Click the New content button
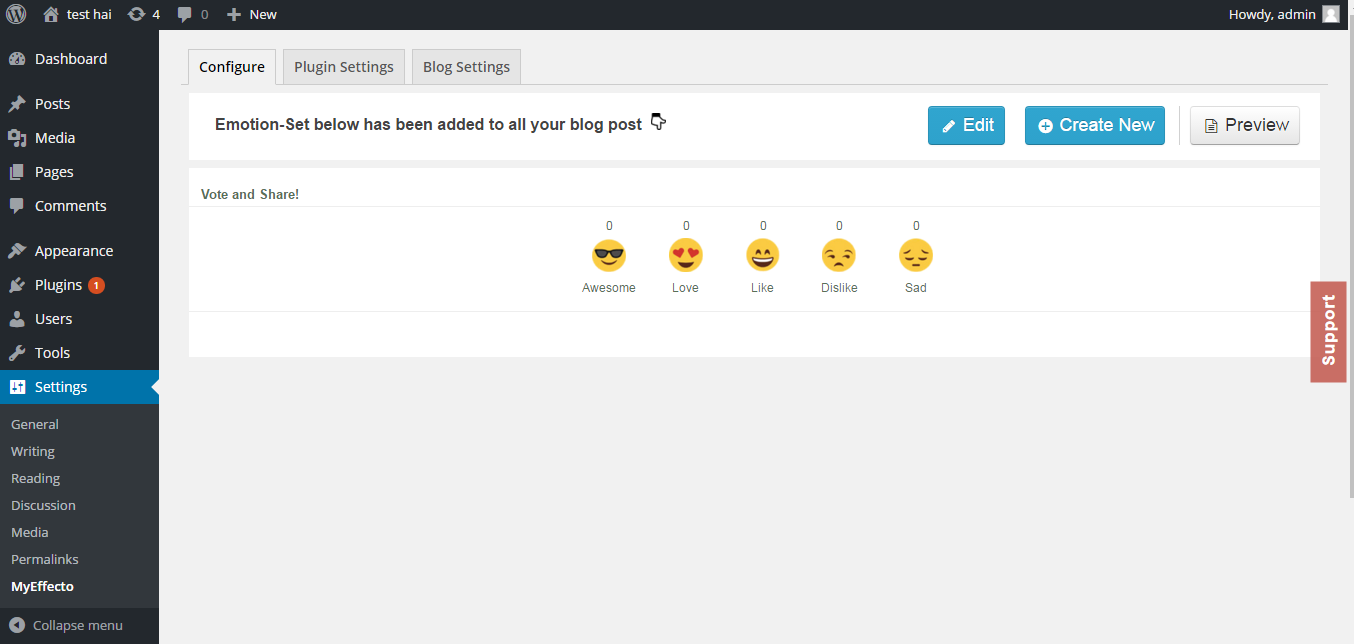This screenshot has width=1354, height=644. 252,14
